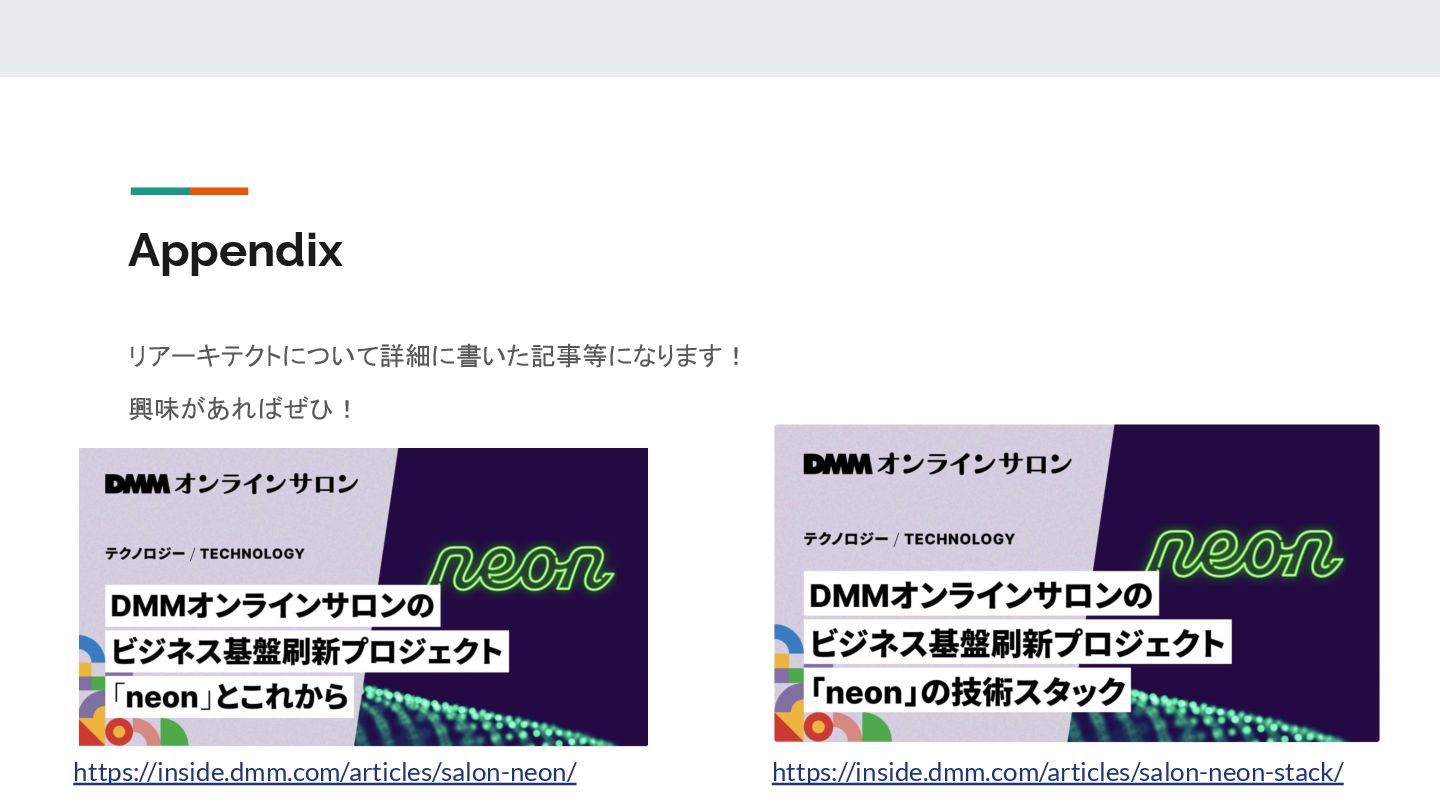
Task: Open the salon-neon-stack article link
Action: pyautogui.click(x=1058, y=772)
